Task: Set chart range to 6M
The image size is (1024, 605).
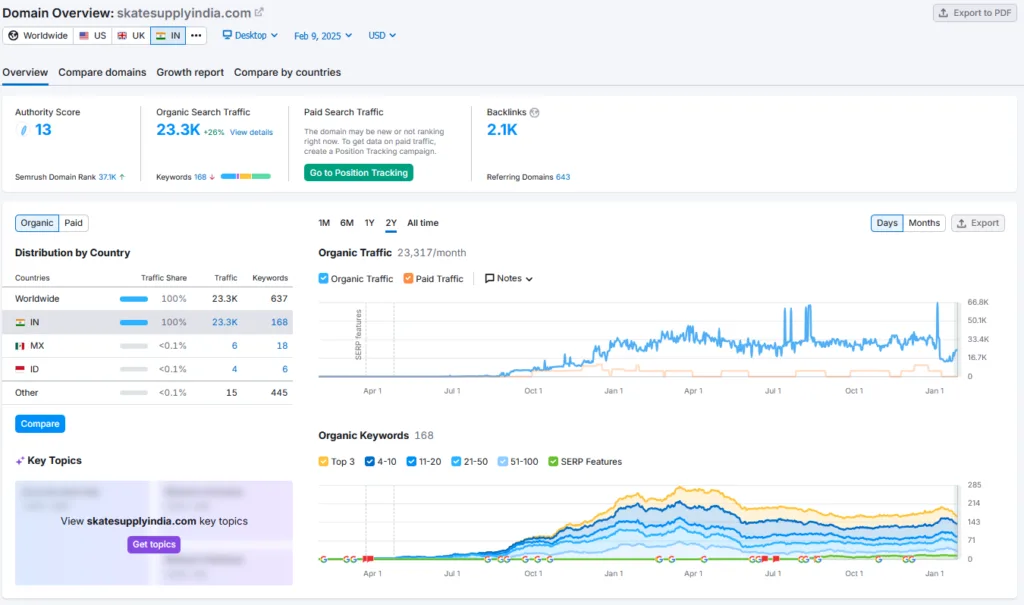Action: (347, 223)
